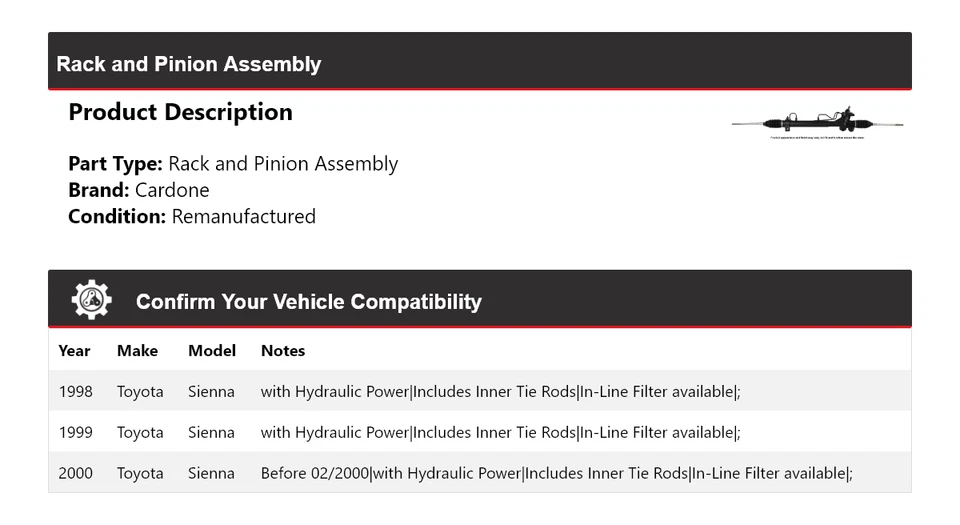Click the Model column header
Image resolution: width=960 pixels, height=525 pixels.
pyautogui.click(x=212, y=350)
